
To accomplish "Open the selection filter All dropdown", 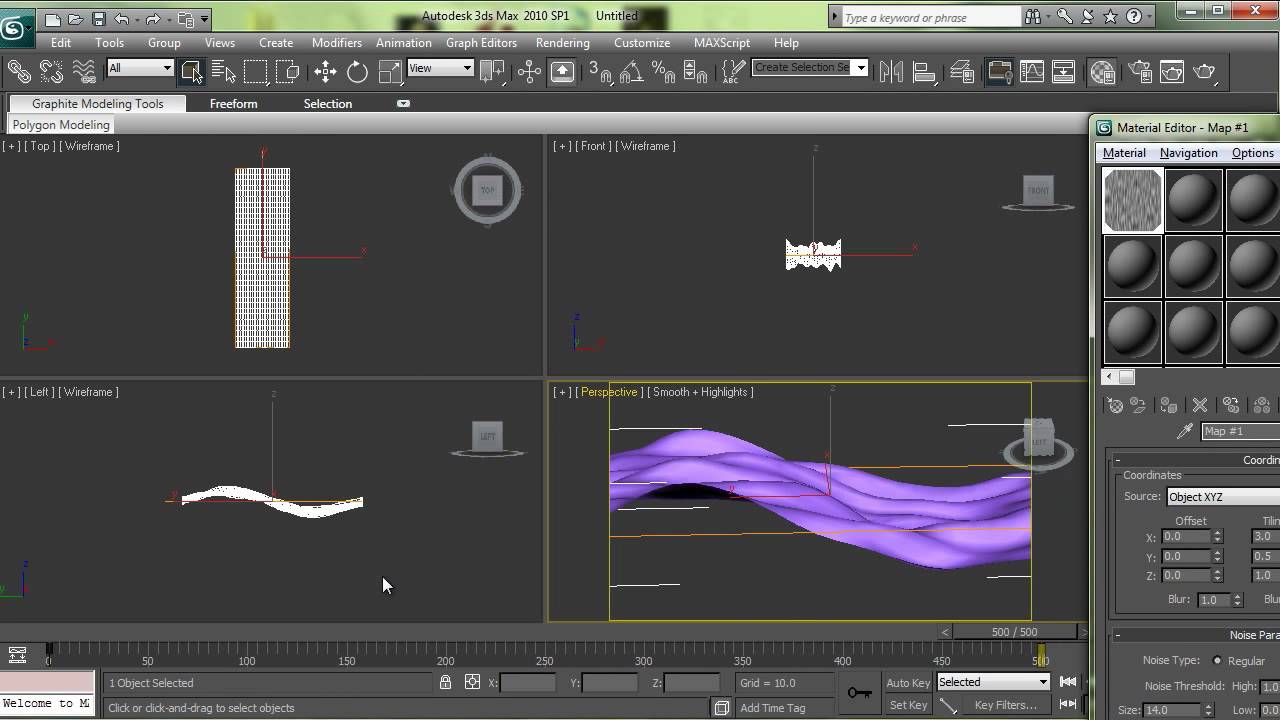I will click(x=140, y=68).
